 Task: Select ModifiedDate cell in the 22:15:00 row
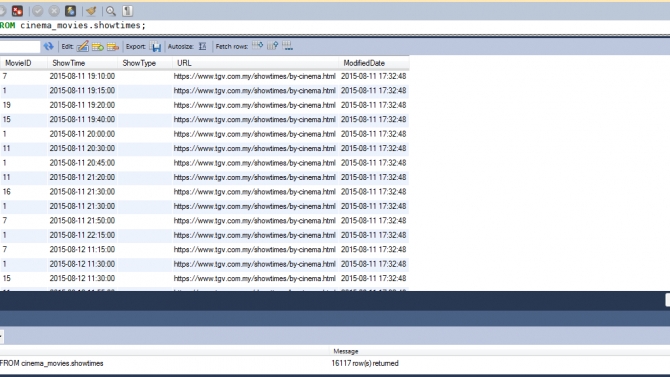coord(374,235)
